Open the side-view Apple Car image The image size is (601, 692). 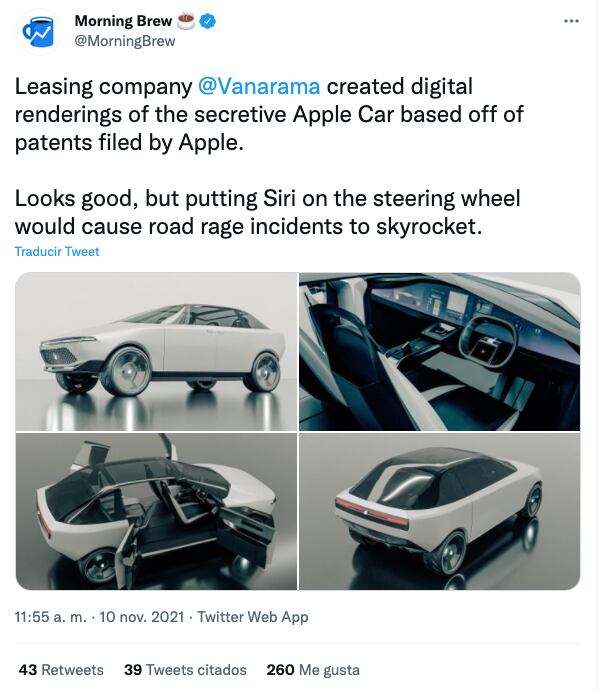156,351
